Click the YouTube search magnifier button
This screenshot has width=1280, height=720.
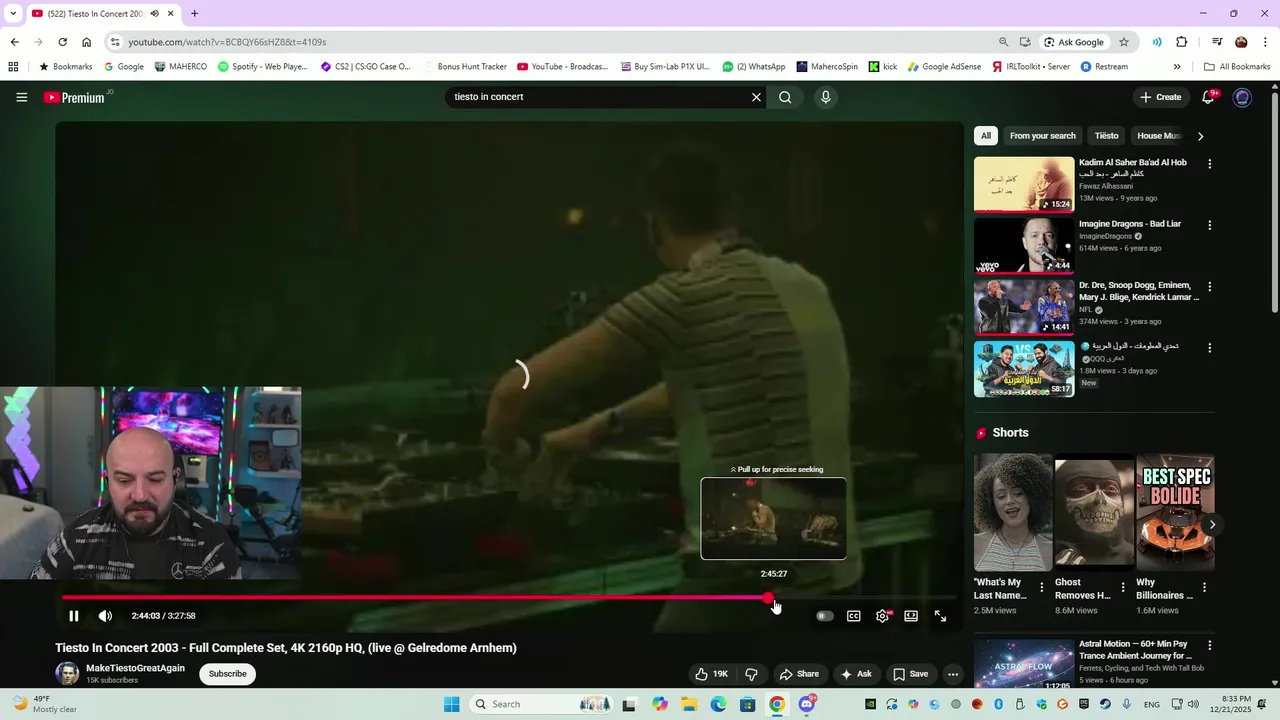(x=785, y=97)
